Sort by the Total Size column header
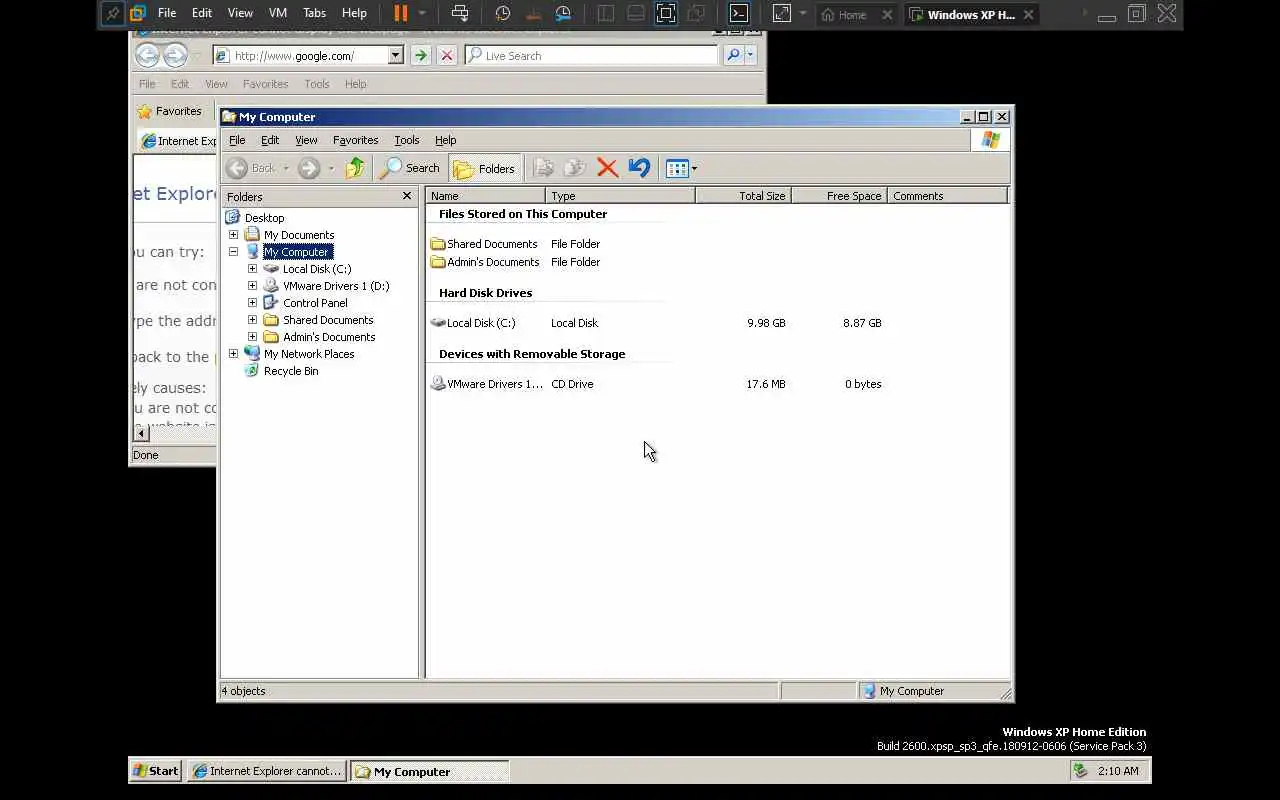Image resolution: width=1280 pixels, height=800 pixels. pos(744,196)
